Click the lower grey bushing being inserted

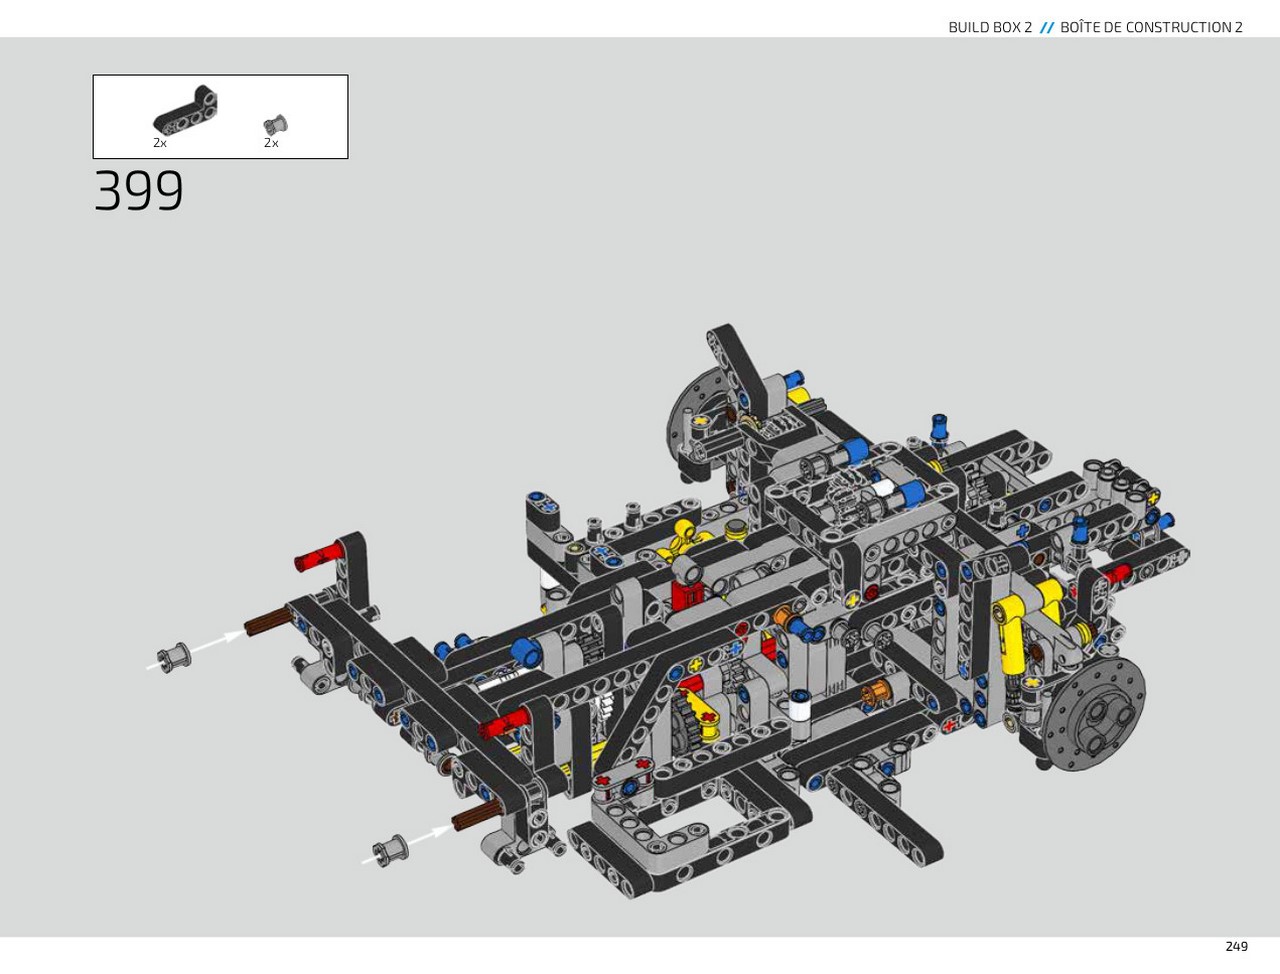click(390, 849)
